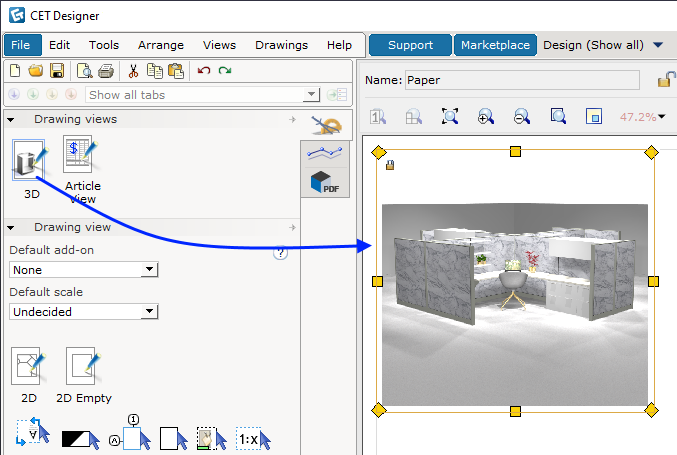Open print preview
This screenshot has height=455, width=677.
(x=84, y=71)
